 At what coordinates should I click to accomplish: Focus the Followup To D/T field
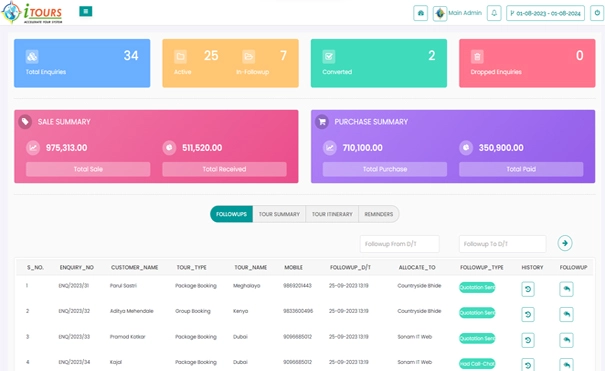click(x=502, y=244)
